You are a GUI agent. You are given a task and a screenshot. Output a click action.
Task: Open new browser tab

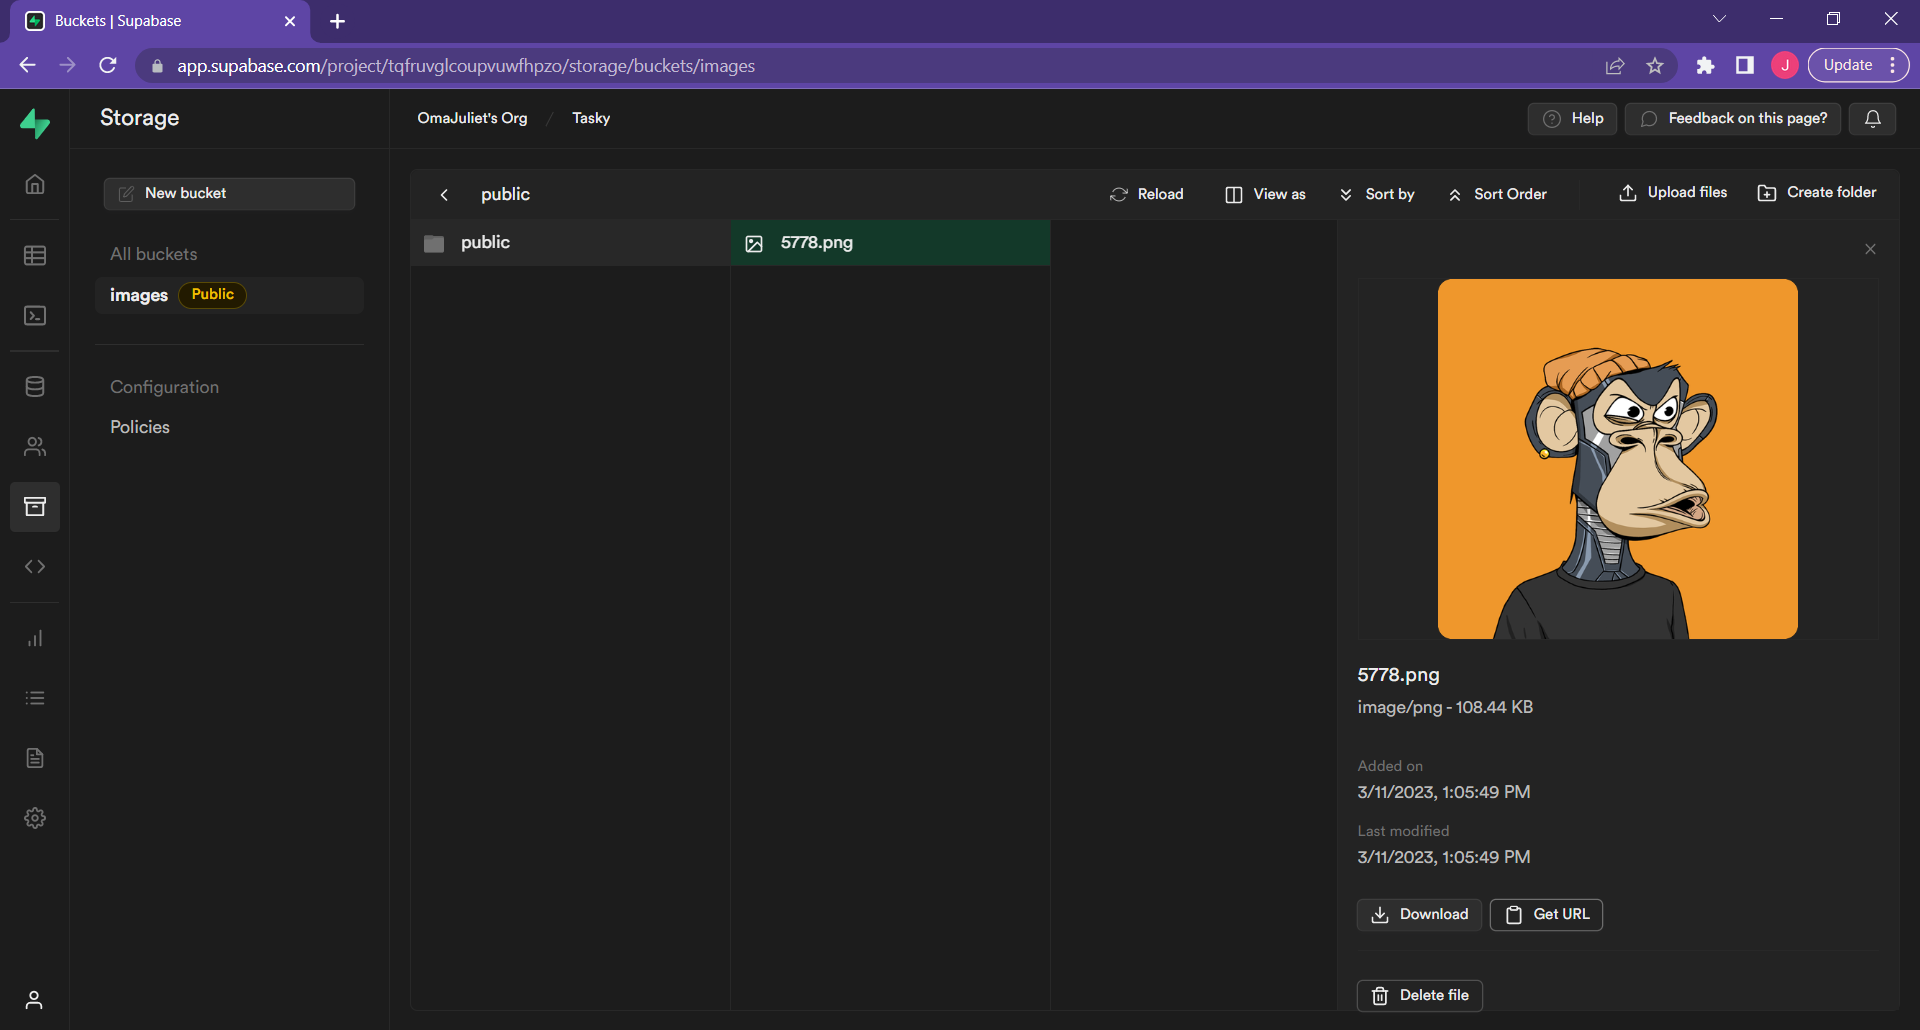pos(337,21)
